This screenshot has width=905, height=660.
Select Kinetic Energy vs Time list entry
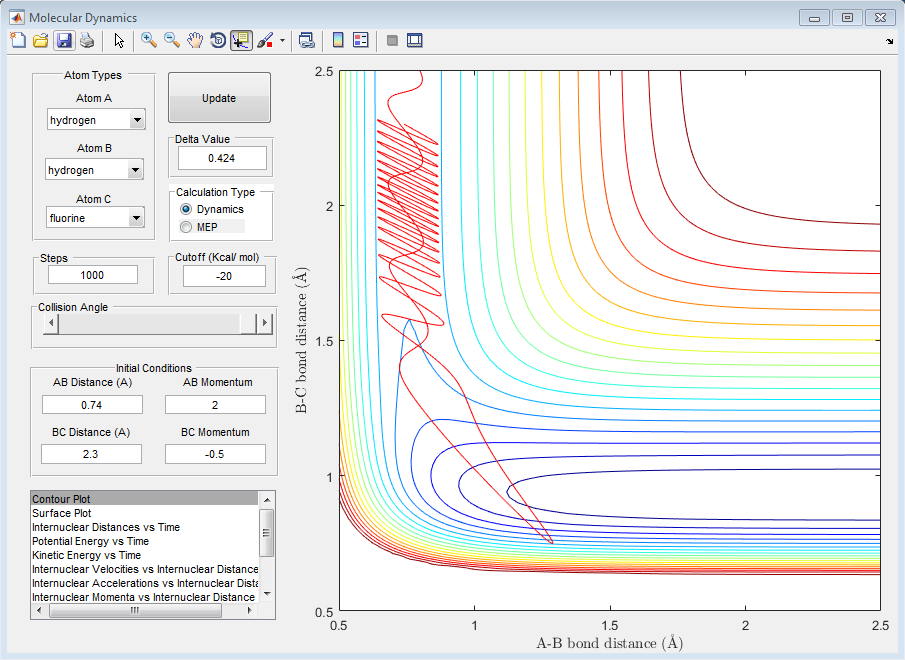point(86,555)
